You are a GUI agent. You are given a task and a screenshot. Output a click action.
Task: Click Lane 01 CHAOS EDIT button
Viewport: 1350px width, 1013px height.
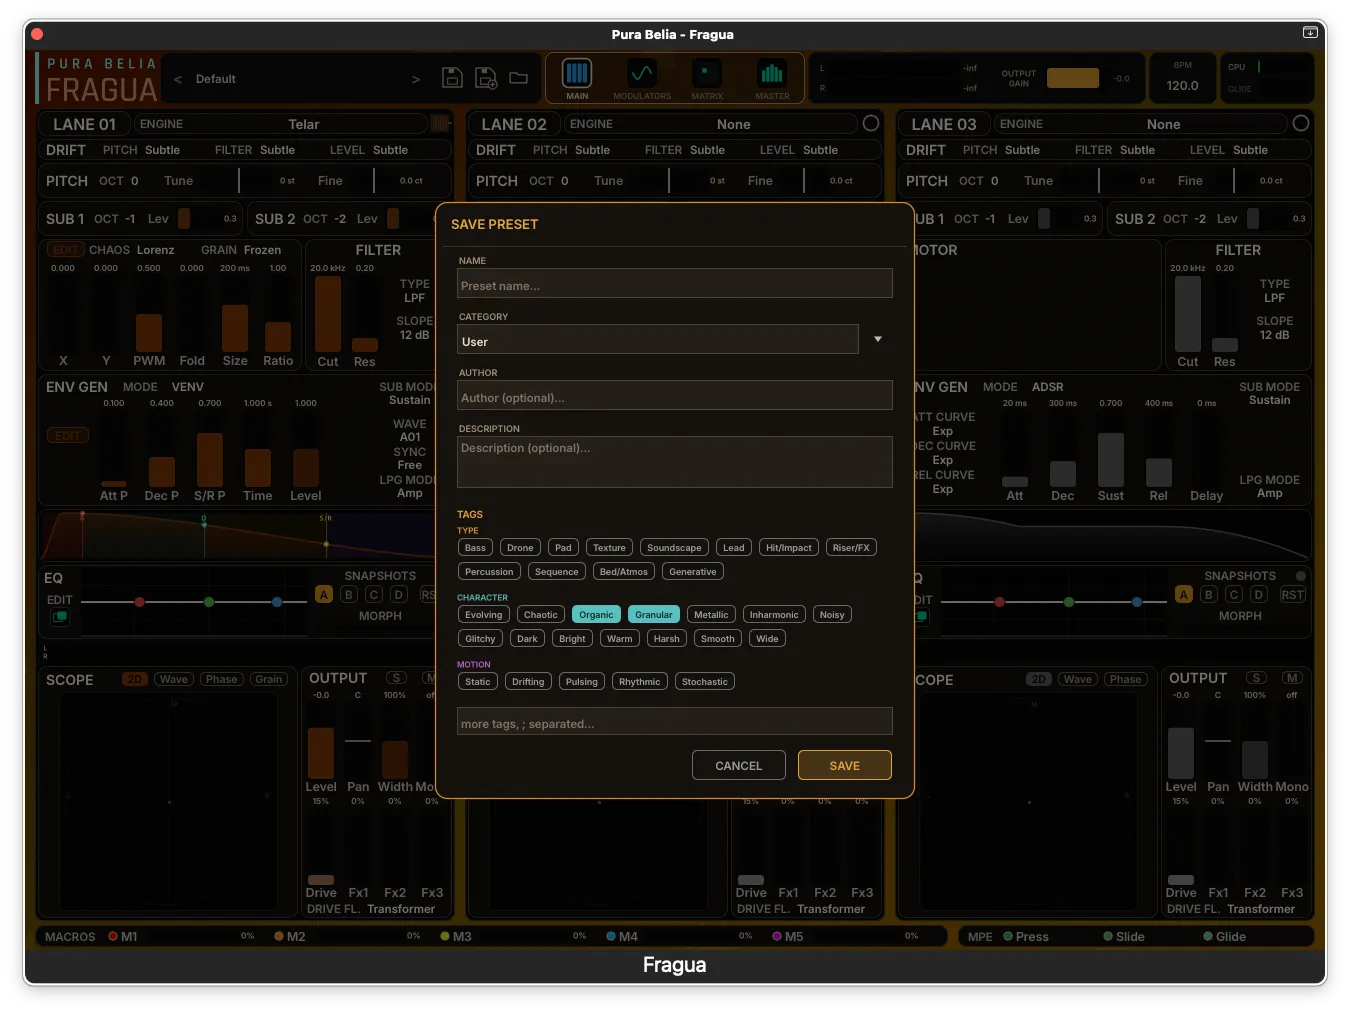click(66, 250)
